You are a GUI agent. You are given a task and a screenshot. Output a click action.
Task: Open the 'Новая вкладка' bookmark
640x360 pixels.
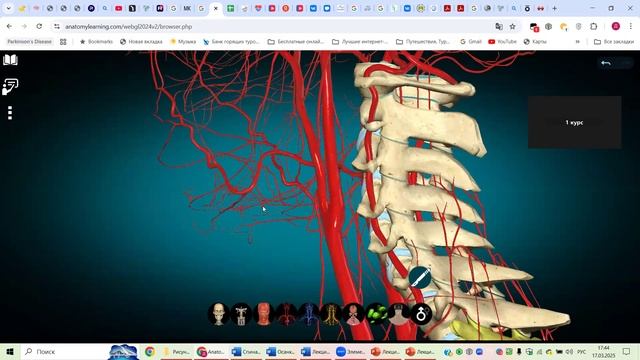tap(141, 42)
